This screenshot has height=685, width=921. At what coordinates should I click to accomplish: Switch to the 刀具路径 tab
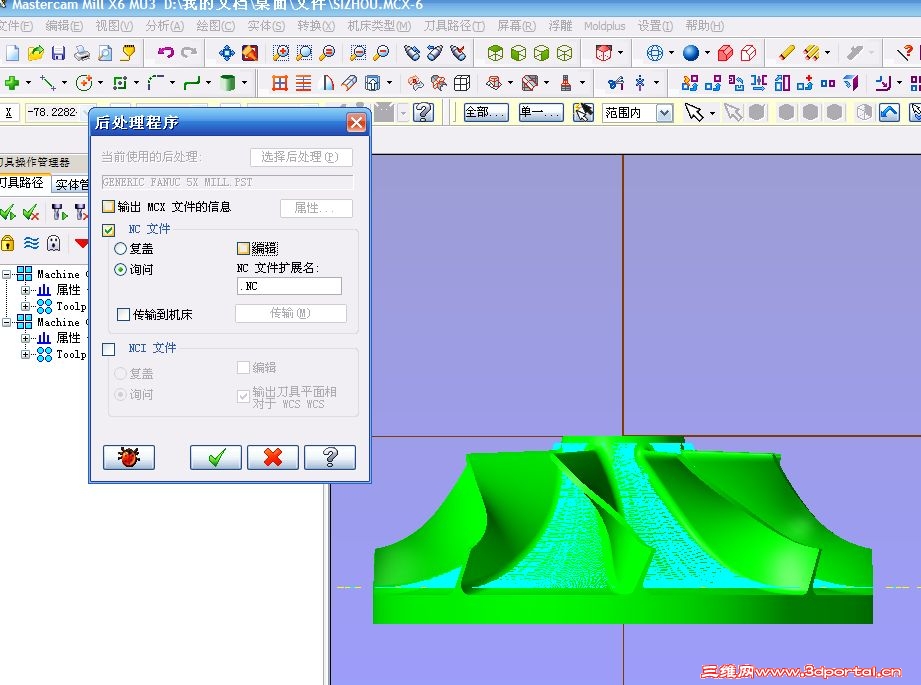tap(23, 183)
